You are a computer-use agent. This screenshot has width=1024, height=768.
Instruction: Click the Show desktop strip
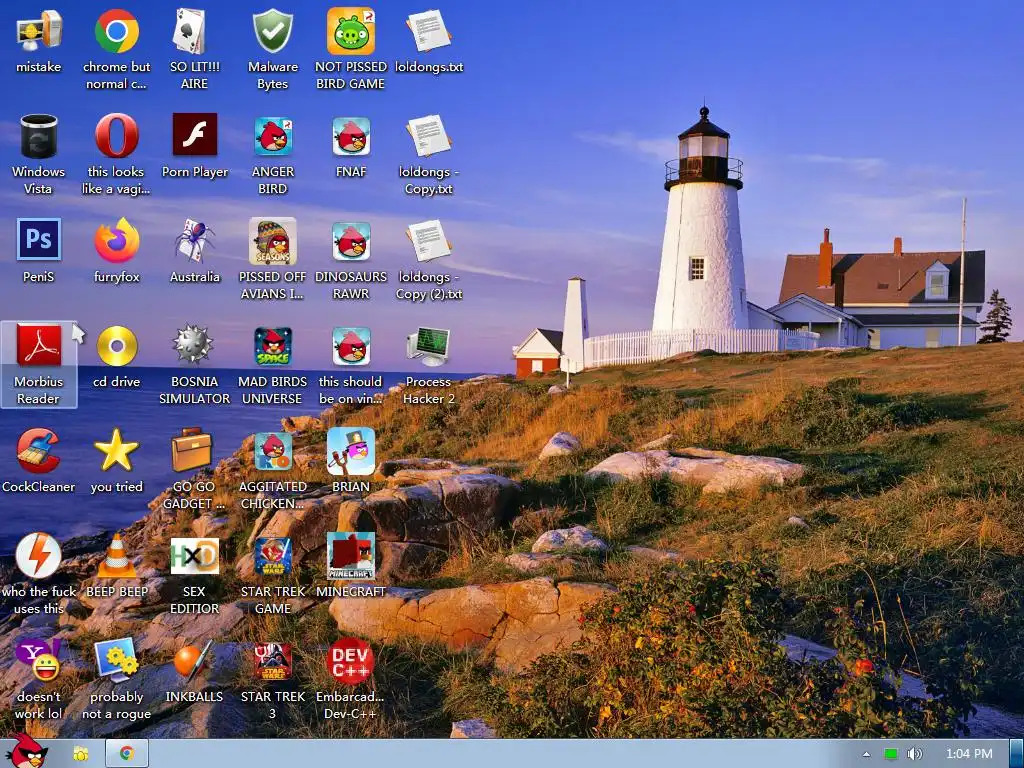[1016, 754]
